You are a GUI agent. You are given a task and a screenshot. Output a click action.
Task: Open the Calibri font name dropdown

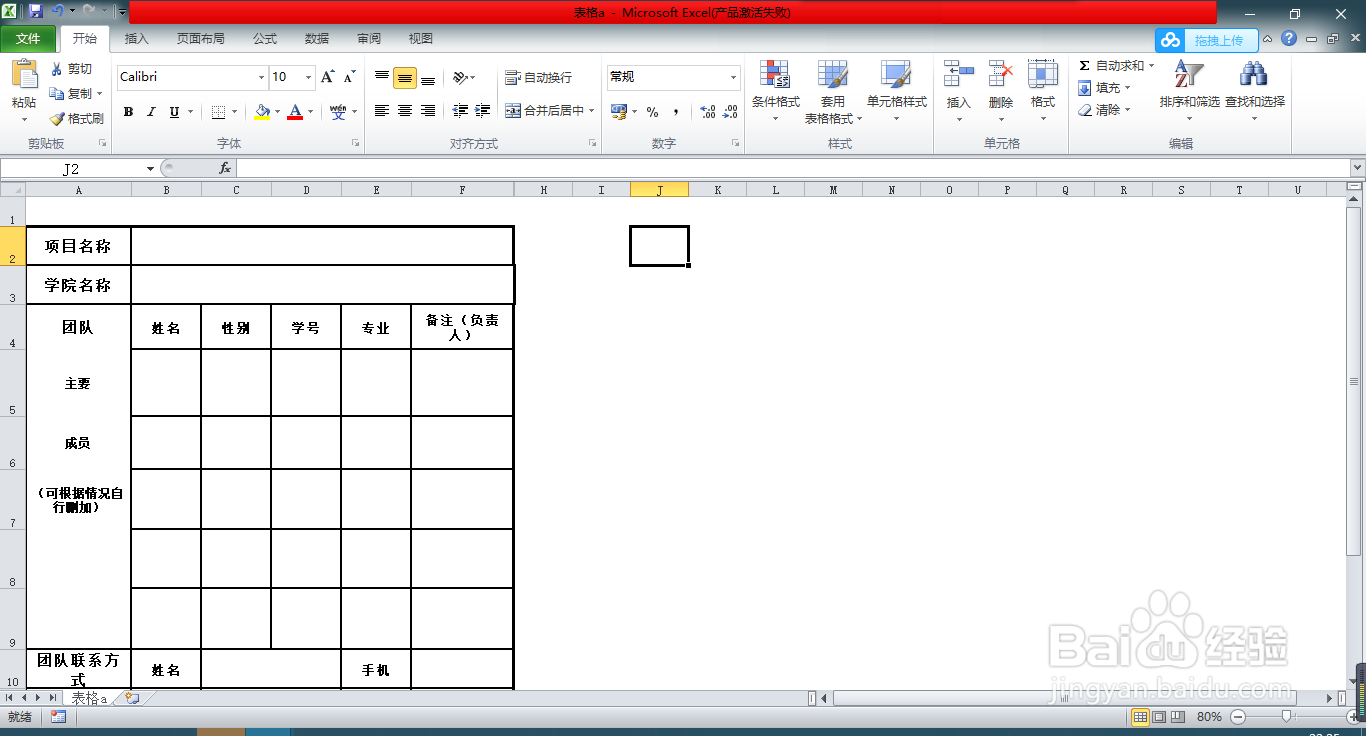(x=261, y=77)
